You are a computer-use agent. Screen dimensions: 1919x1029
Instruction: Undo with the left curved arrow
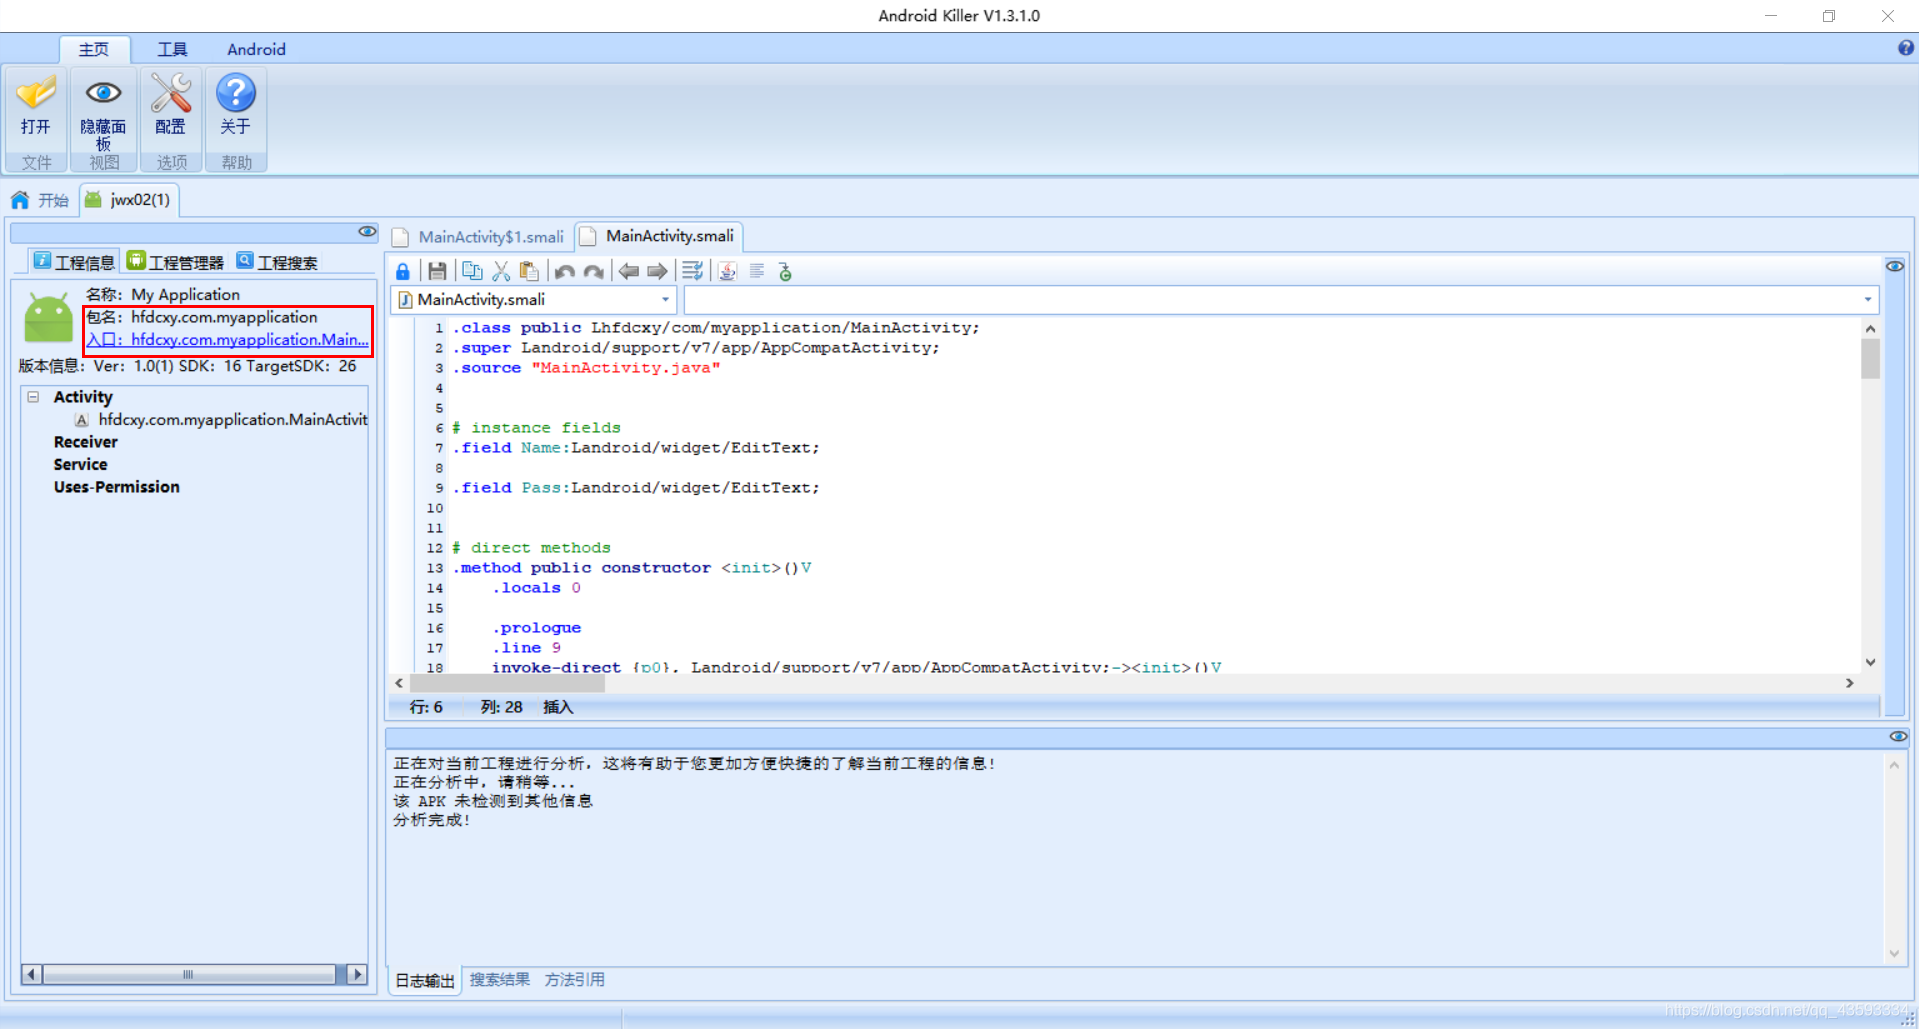point(565,271)
